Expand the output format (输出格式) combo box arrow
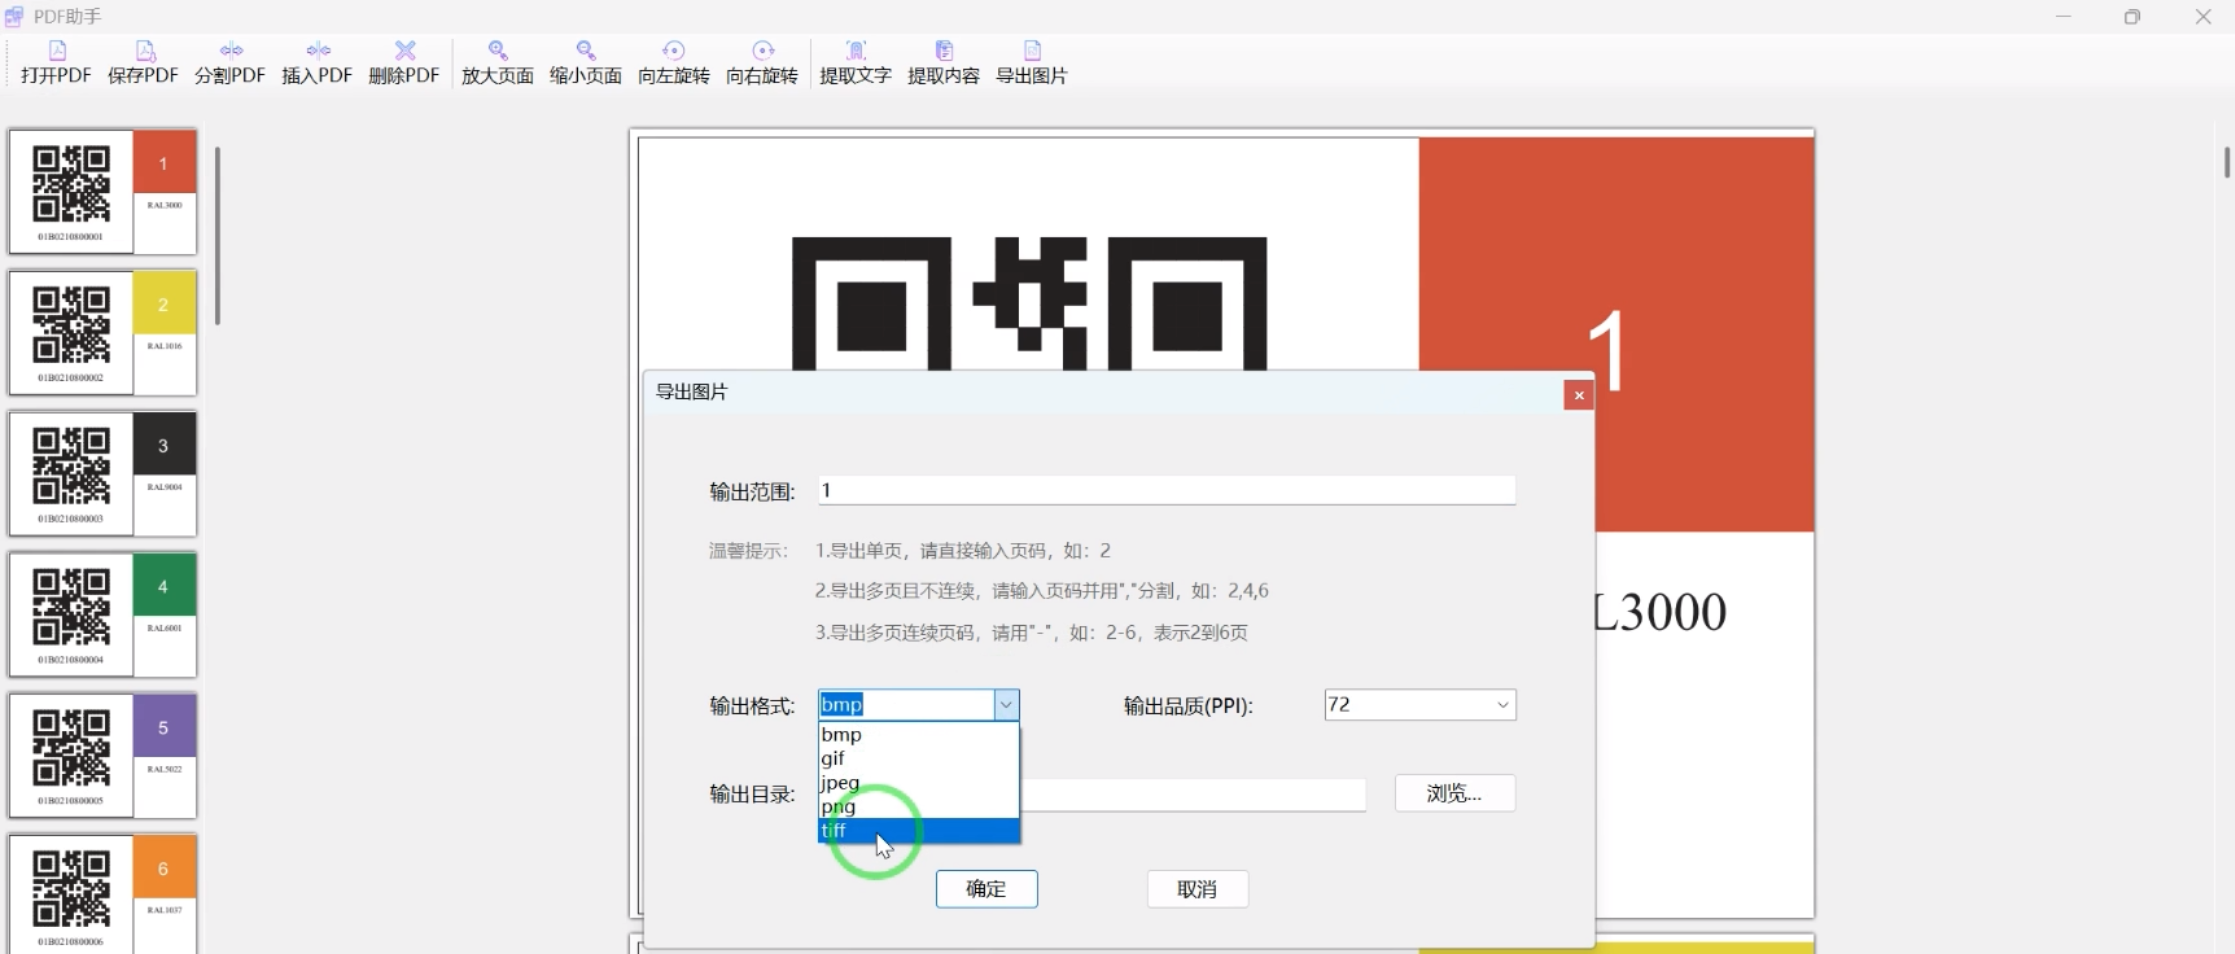This screenshot has height=954, width=2235. 1006,705
